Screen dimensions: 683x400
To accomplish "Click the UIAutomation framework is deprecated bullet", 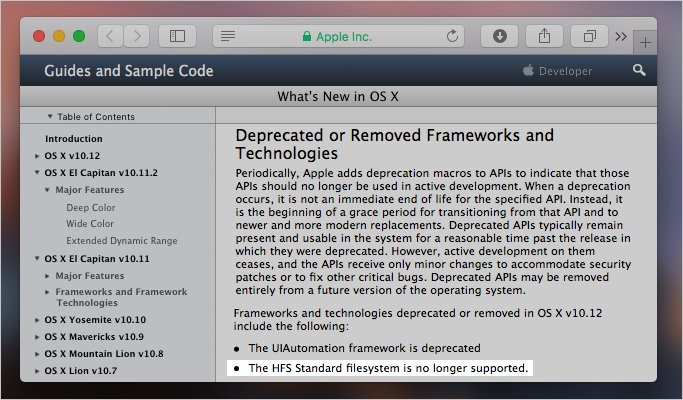I will coord(364,348).
